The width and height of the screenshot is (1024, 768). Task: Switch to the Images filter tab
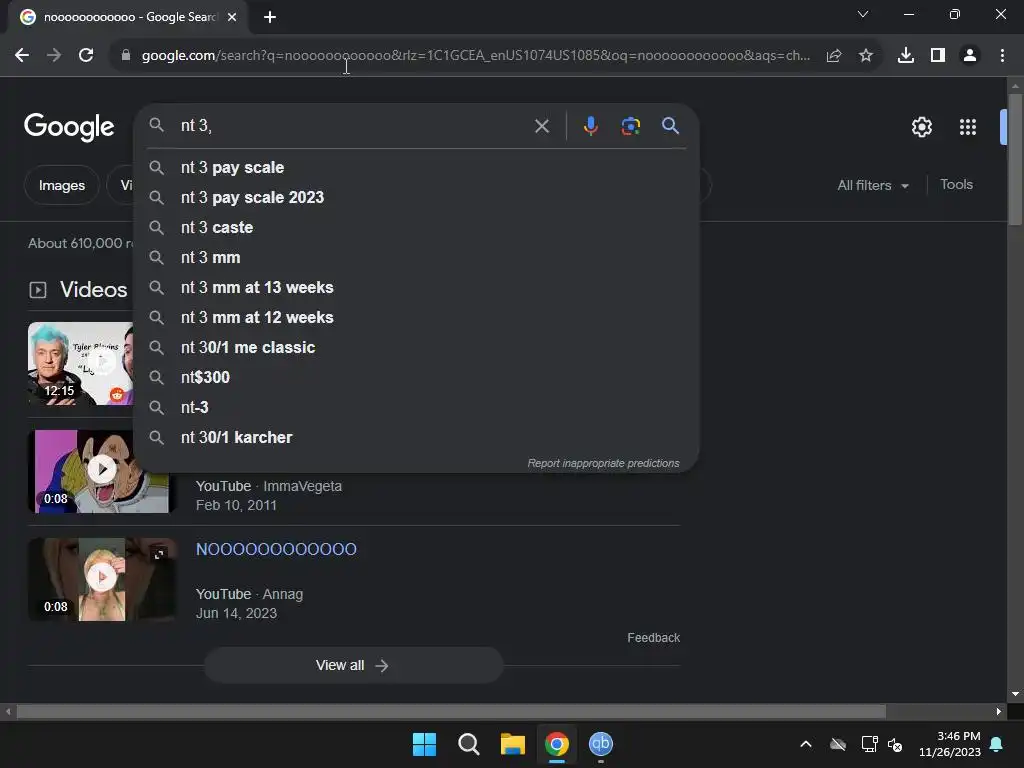tap(61, 185)
